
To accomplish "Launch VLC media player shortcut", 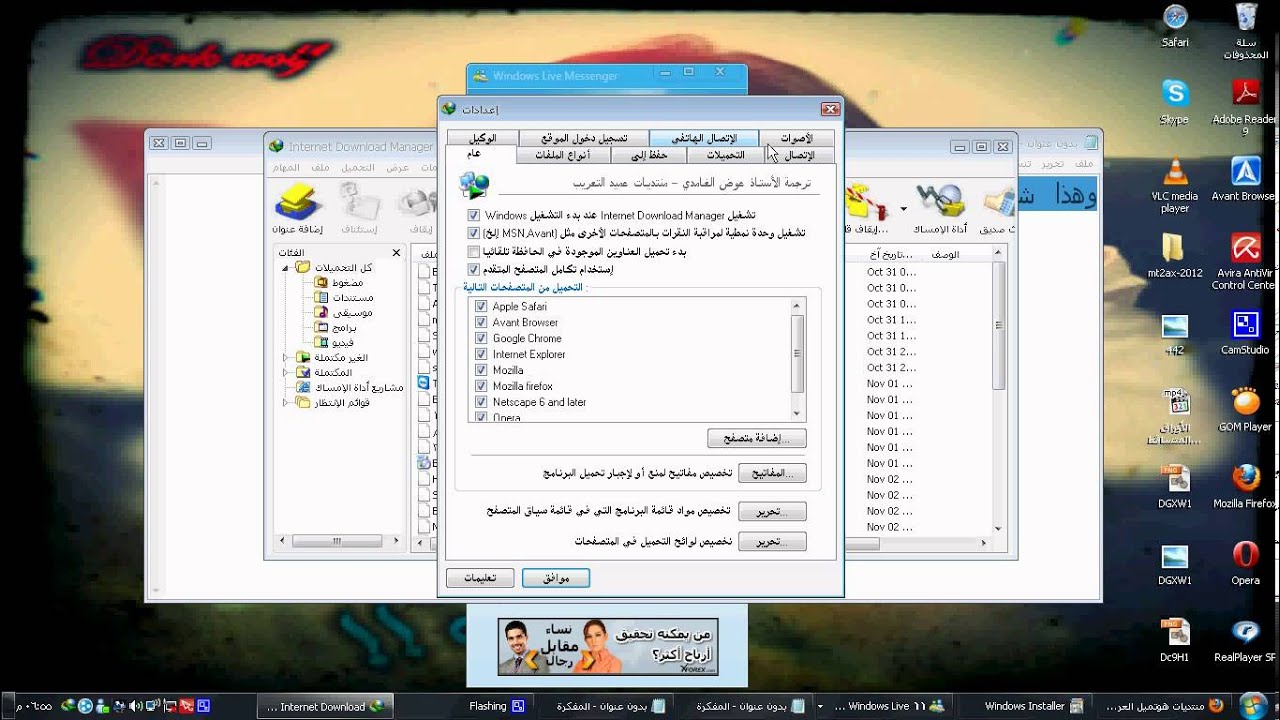I will [1175, 185].
